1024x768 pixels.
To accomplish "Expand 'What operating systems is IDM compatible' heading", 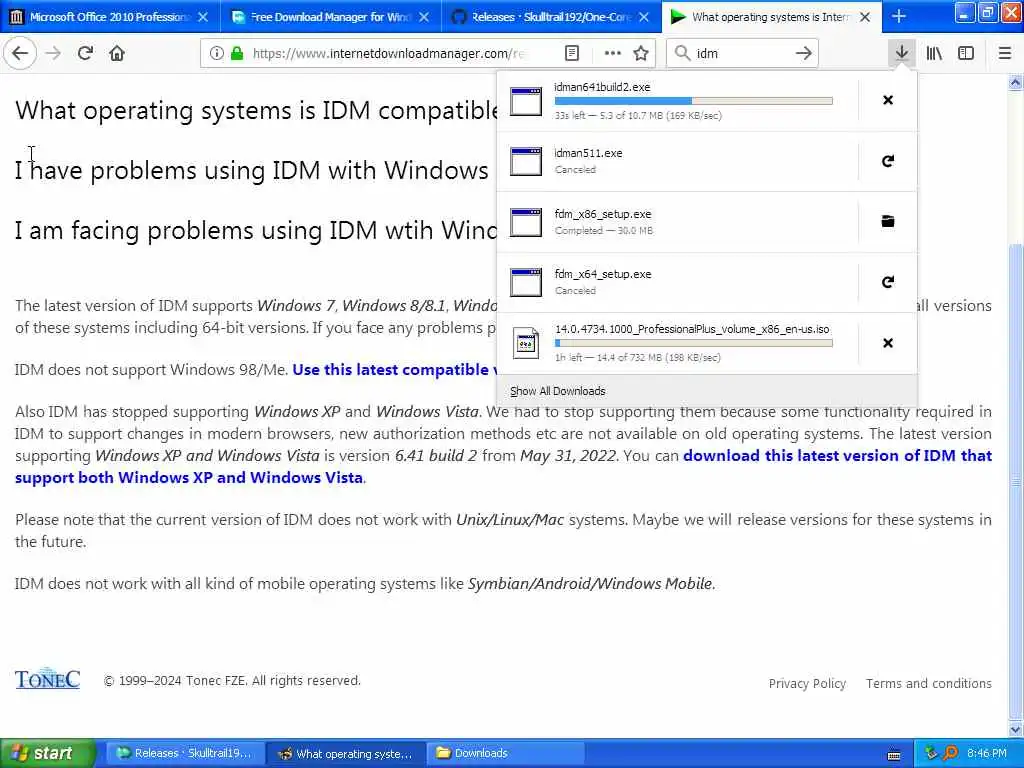I will coord(256,110).
